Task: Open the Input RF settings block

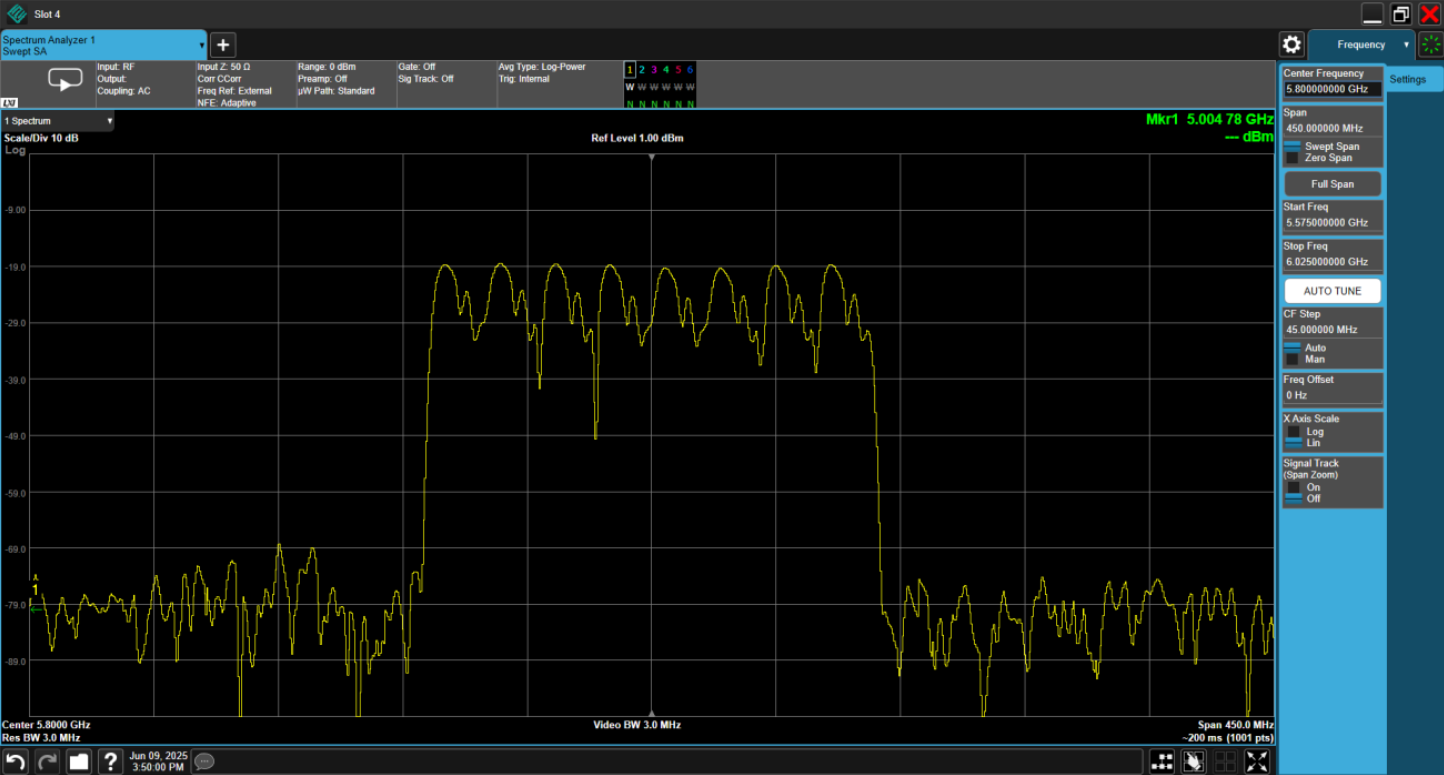Action: point(144,84)
